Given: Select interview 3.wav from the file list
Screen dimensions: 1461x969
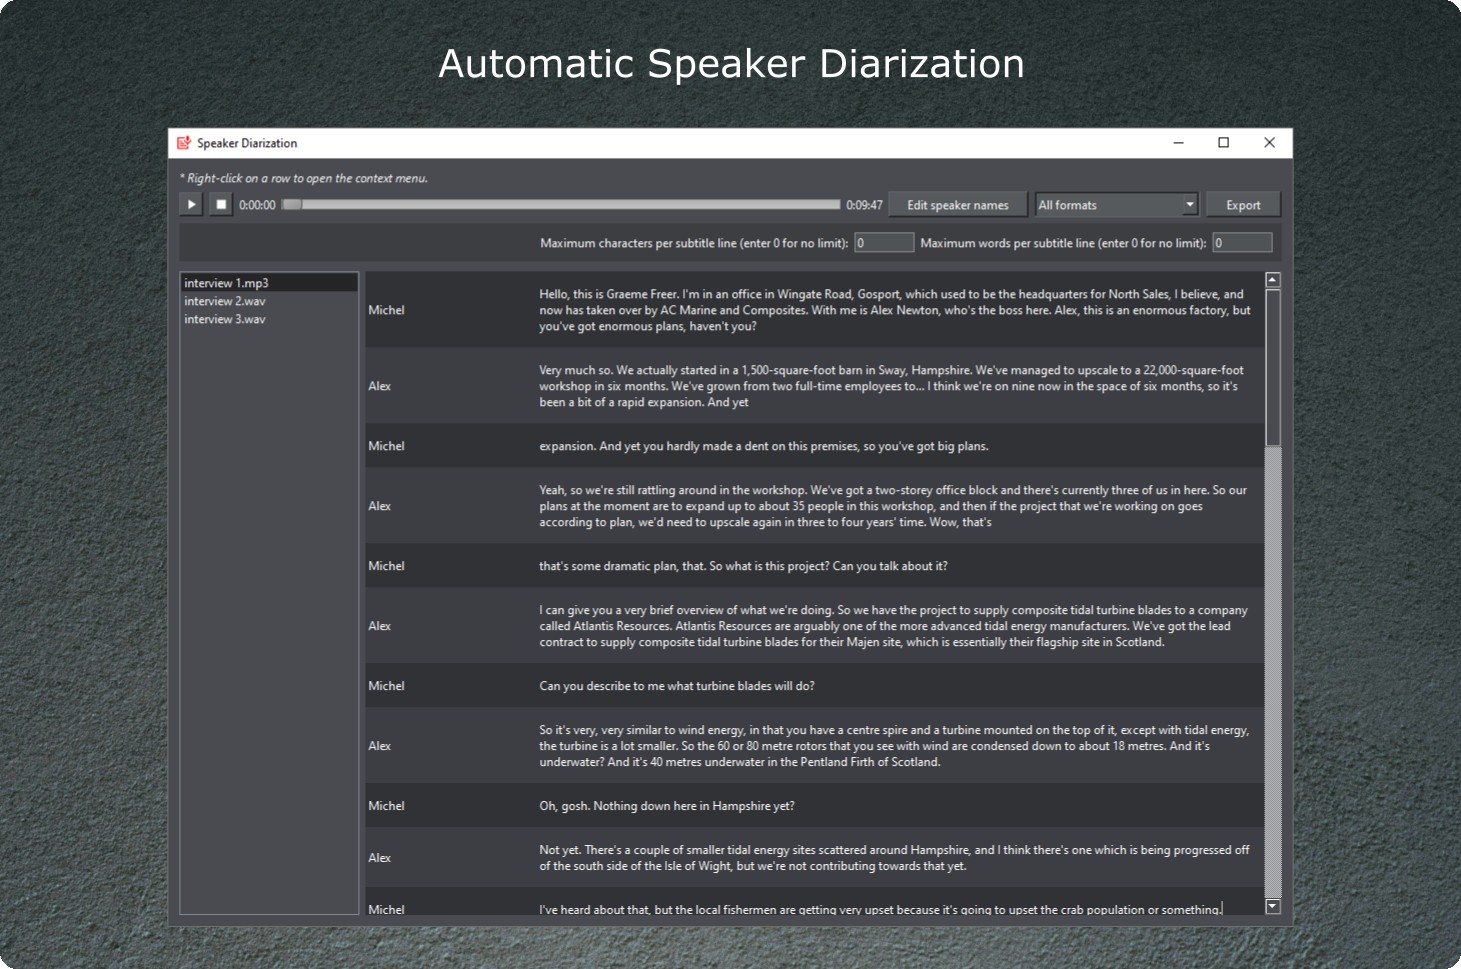Looking at the screenshot, I should 224,319.
